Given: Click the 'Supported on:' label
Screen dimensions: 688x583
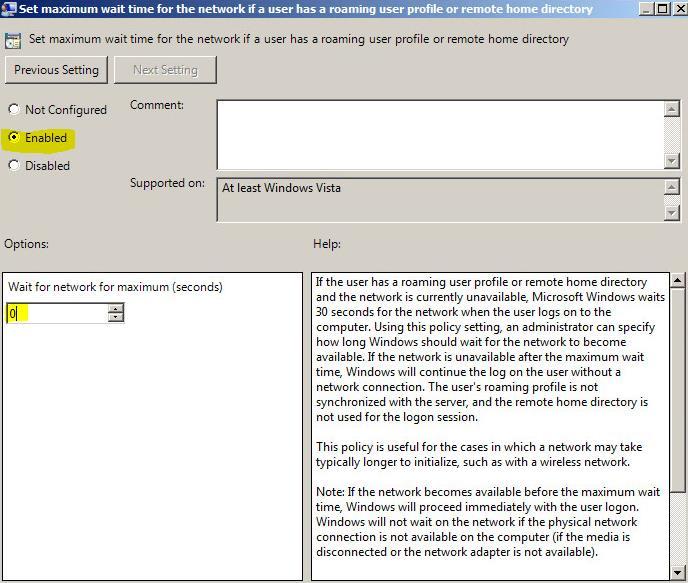Looking at the screenshot, I should [x=167, y=183].
